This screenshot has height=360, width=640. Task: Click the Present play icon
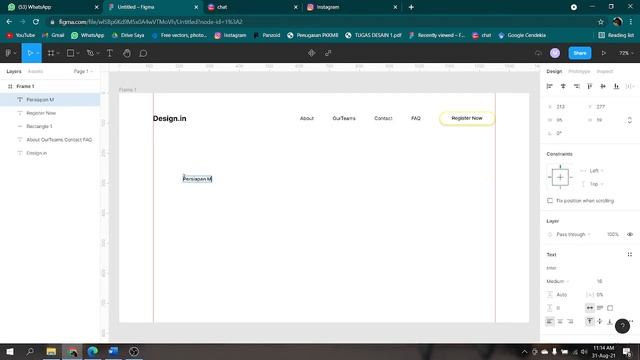coord(603,53)
